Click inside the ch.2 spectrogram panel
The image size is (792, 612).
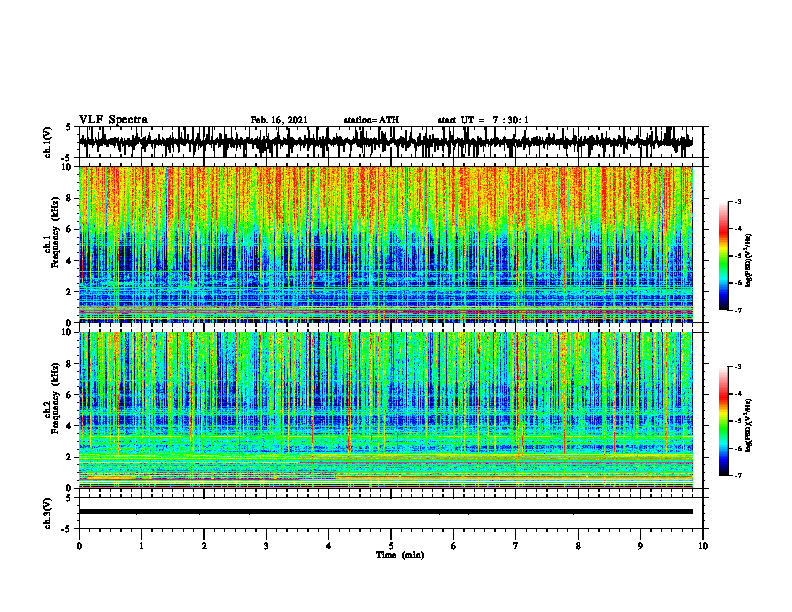(385, 410)
